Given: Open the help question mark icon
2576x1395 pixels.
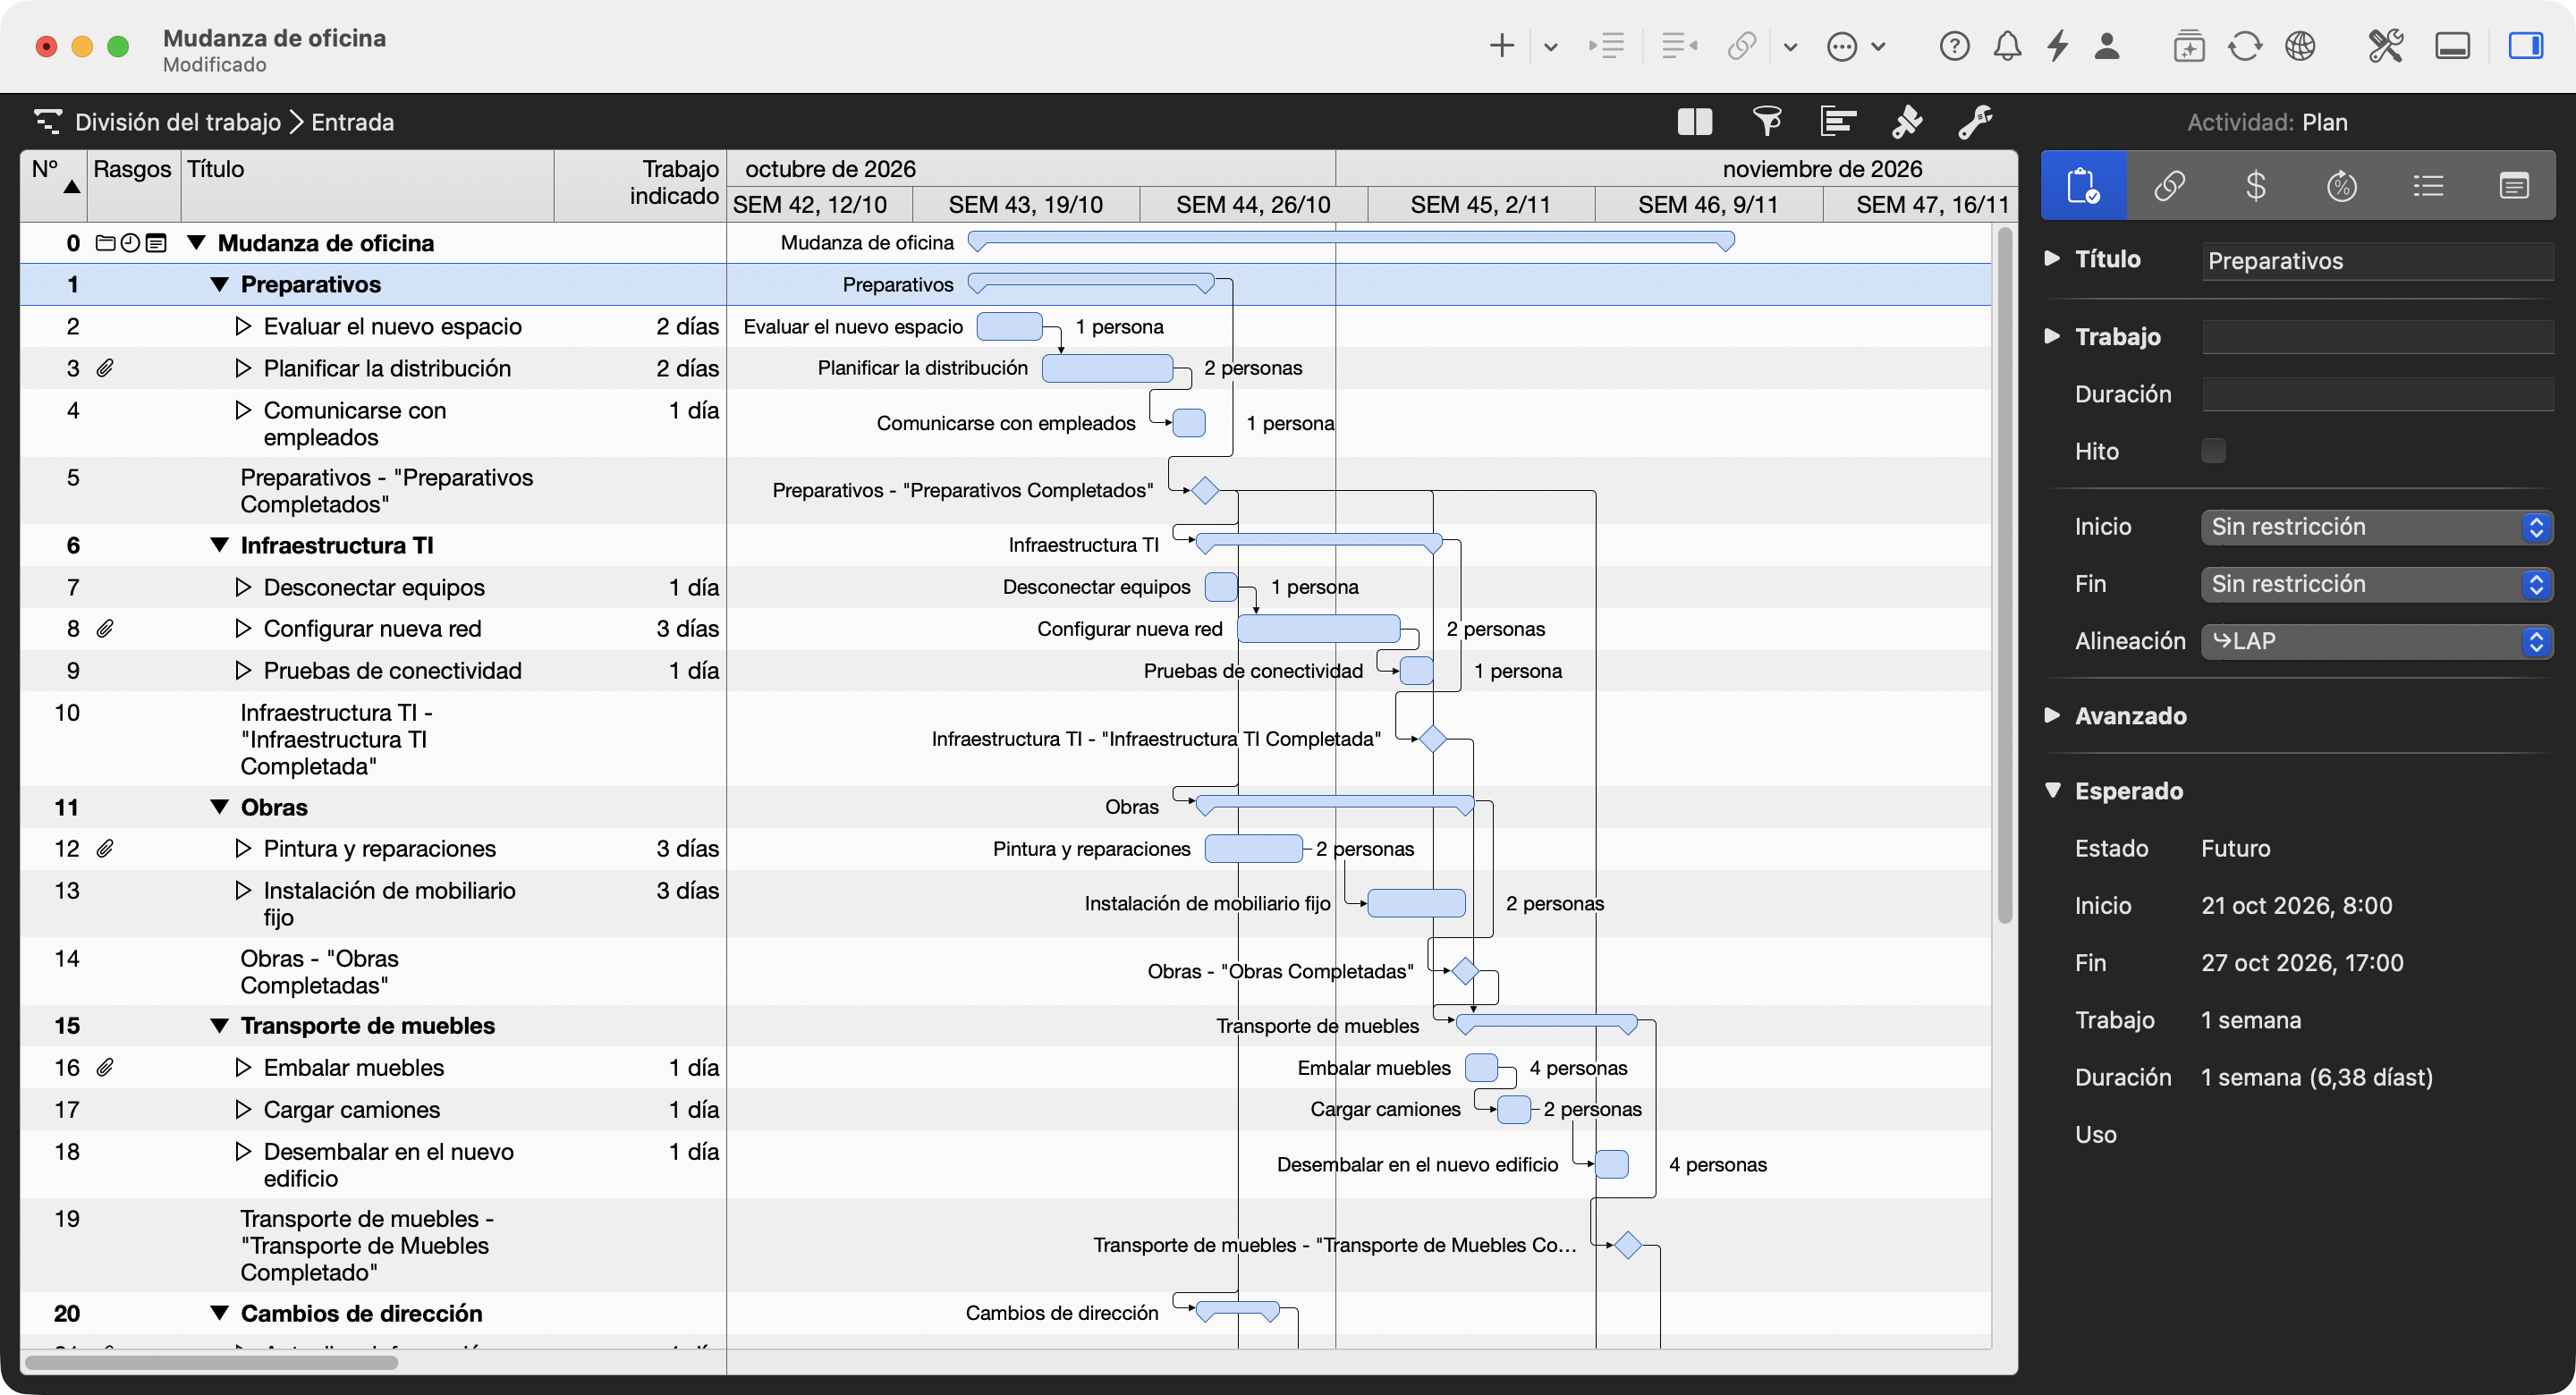Looking at the screenshot, I should [x=1954, y=46].
